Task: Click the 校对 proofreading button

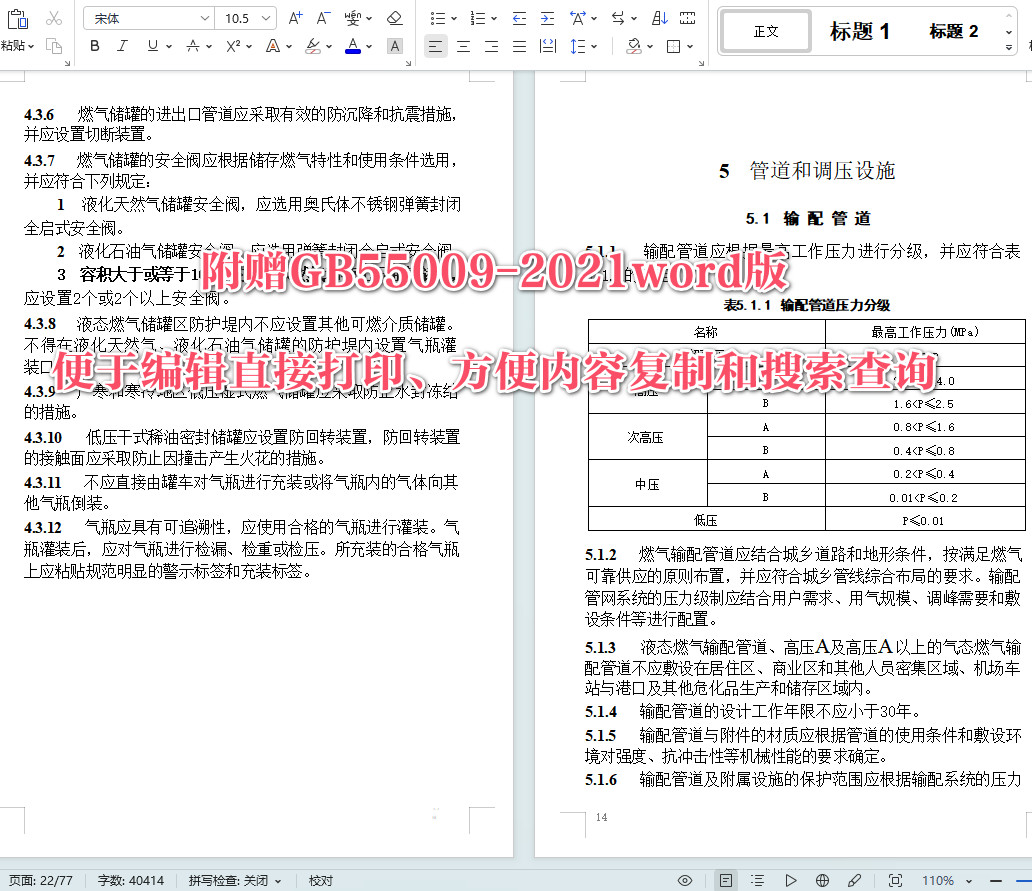Action: click(x=320, y=881)
